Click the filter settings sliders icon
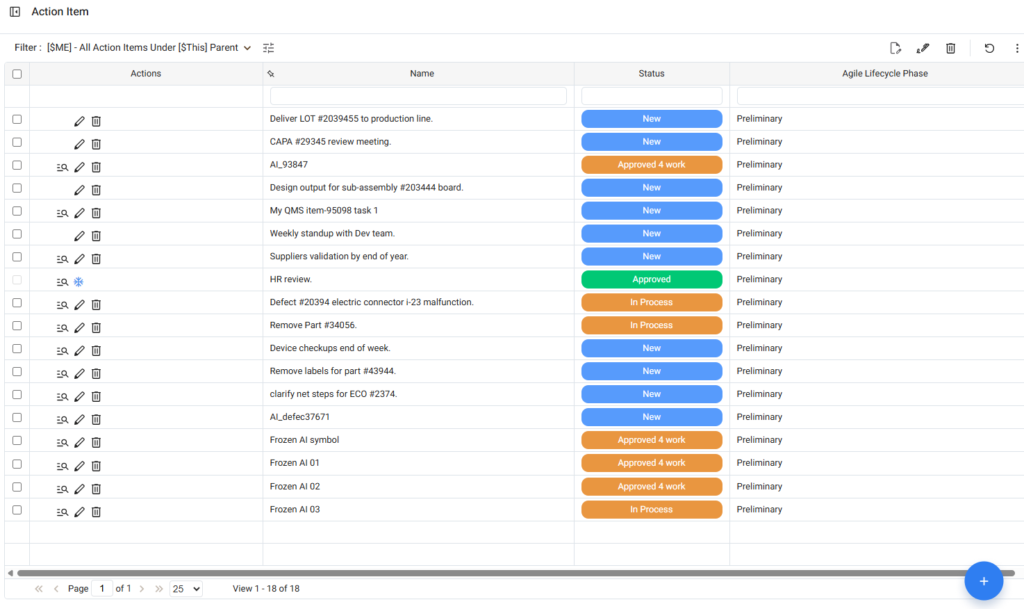This screenshot has width=1024, height=609. [268, 48]
